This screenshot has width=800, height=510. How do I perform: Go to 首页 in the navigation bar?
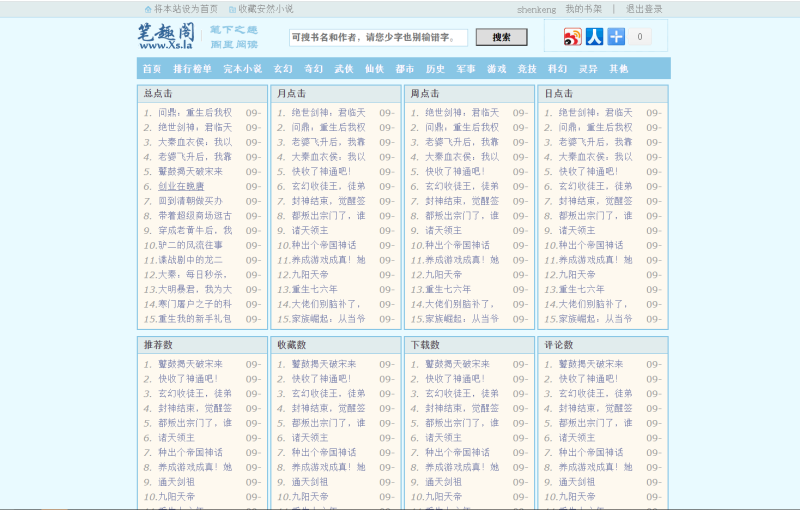click(152, 69)
